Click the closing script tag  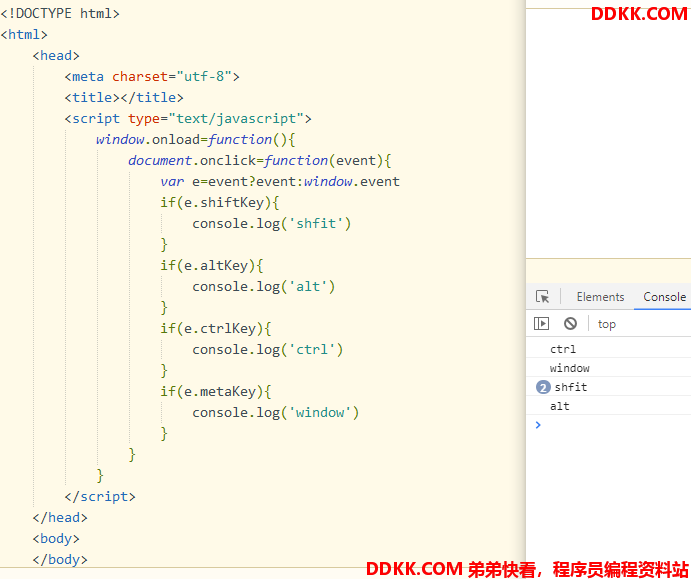(x=100, y=497)
